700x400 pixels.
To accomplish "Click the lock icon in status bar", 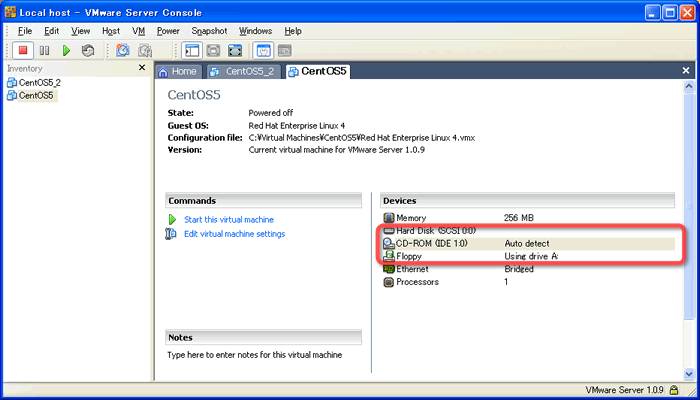I will (x=674, y=389).
